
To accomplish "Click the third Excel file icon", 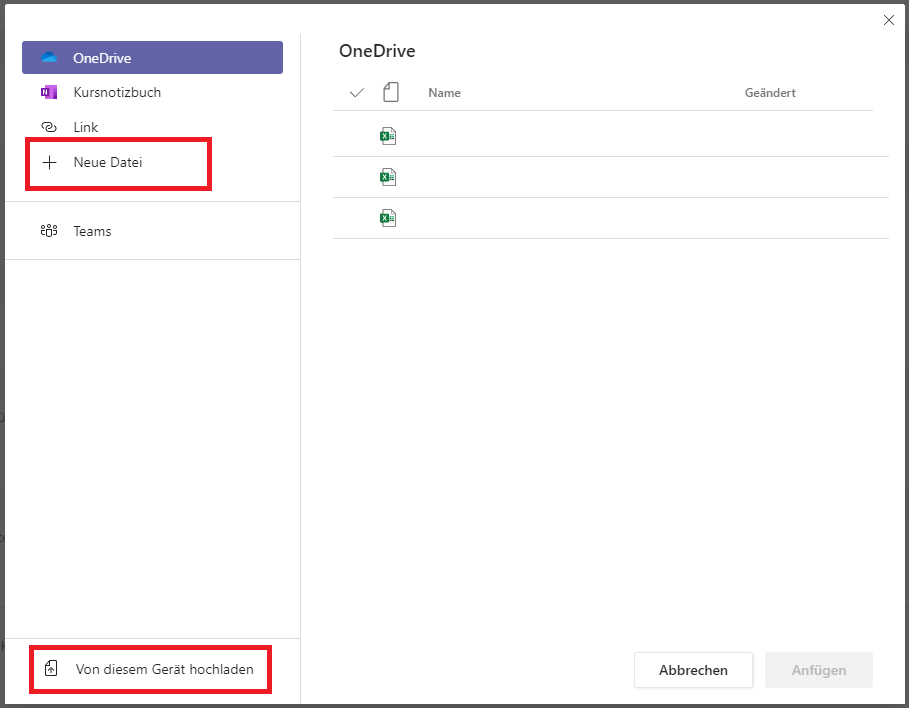I will click(x=388, y=218).
